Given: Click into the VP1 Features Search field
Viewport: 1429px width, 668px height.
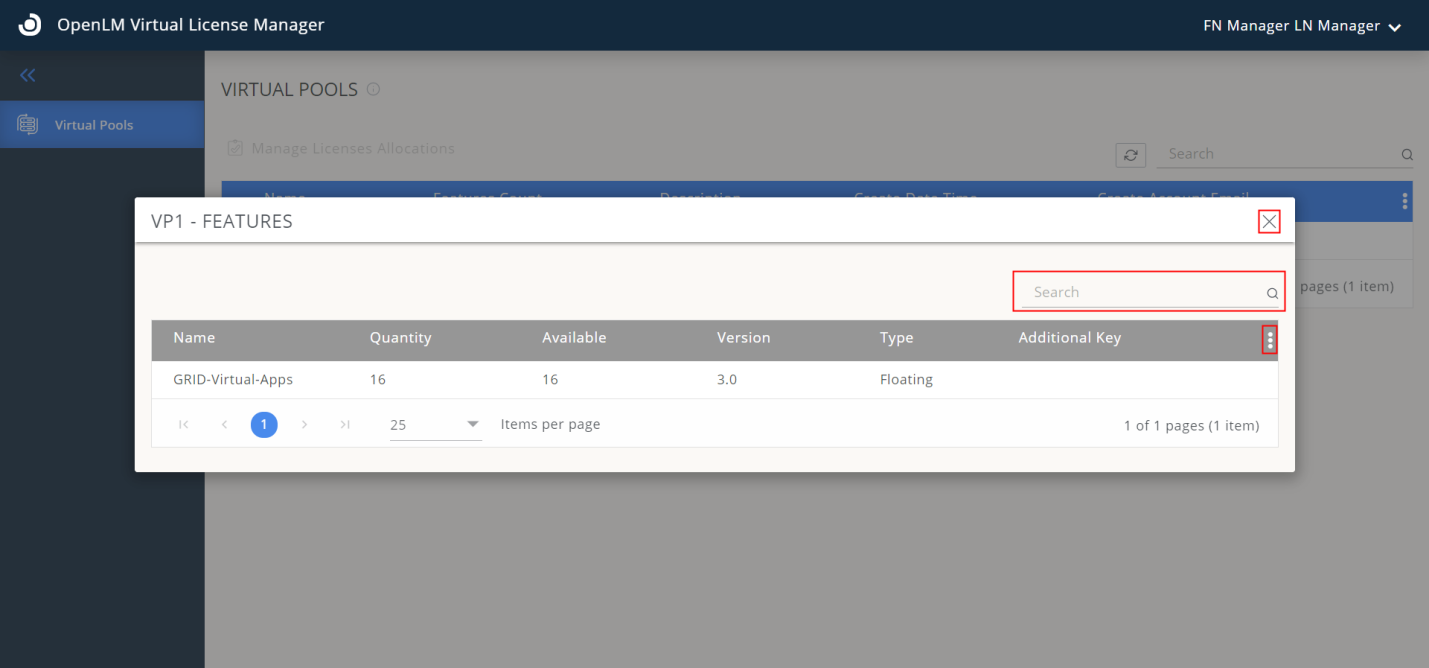Looking at the screenshot, I should tap(1140, 292).
